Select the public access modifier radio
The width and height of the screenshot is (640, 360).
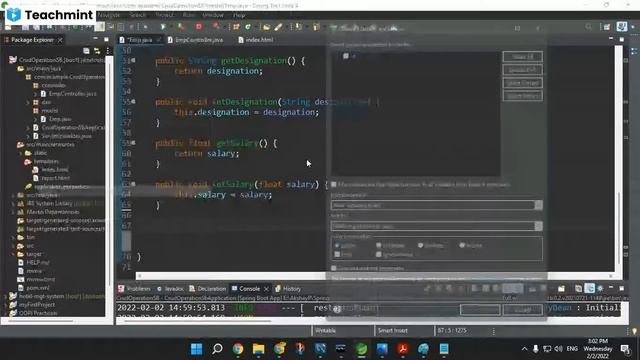click(x=337, y=246)
